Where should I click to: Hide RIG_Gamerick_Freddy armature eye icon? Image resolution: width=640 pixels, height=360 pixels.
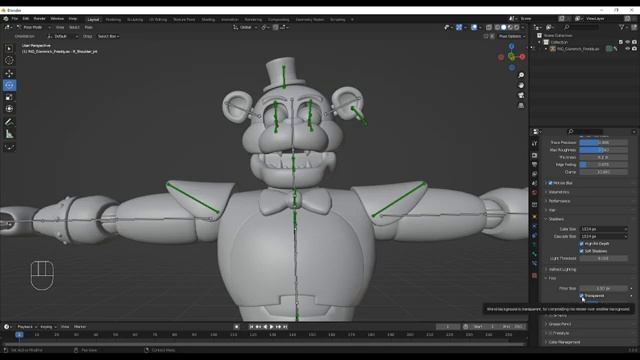628,49
